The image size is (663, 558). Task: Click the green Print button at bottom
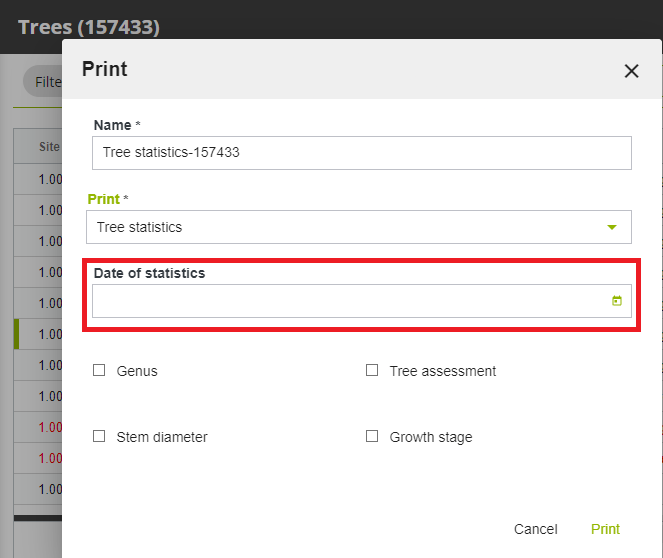pos(605,529)
